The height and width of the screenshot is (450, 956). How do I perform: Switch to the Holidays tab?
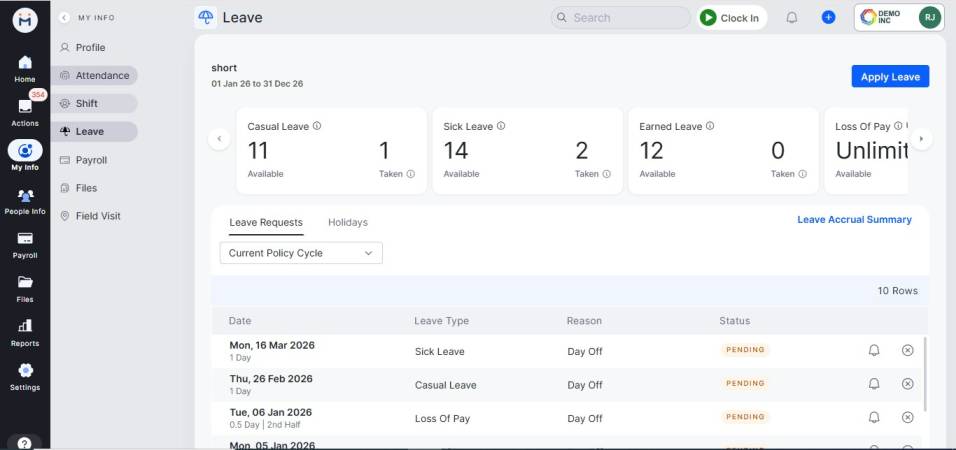348,222
